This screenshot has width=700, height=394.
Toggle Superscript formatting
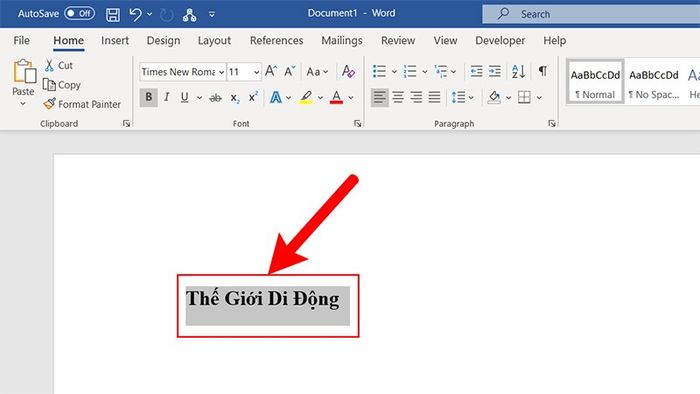pos(253,97)
